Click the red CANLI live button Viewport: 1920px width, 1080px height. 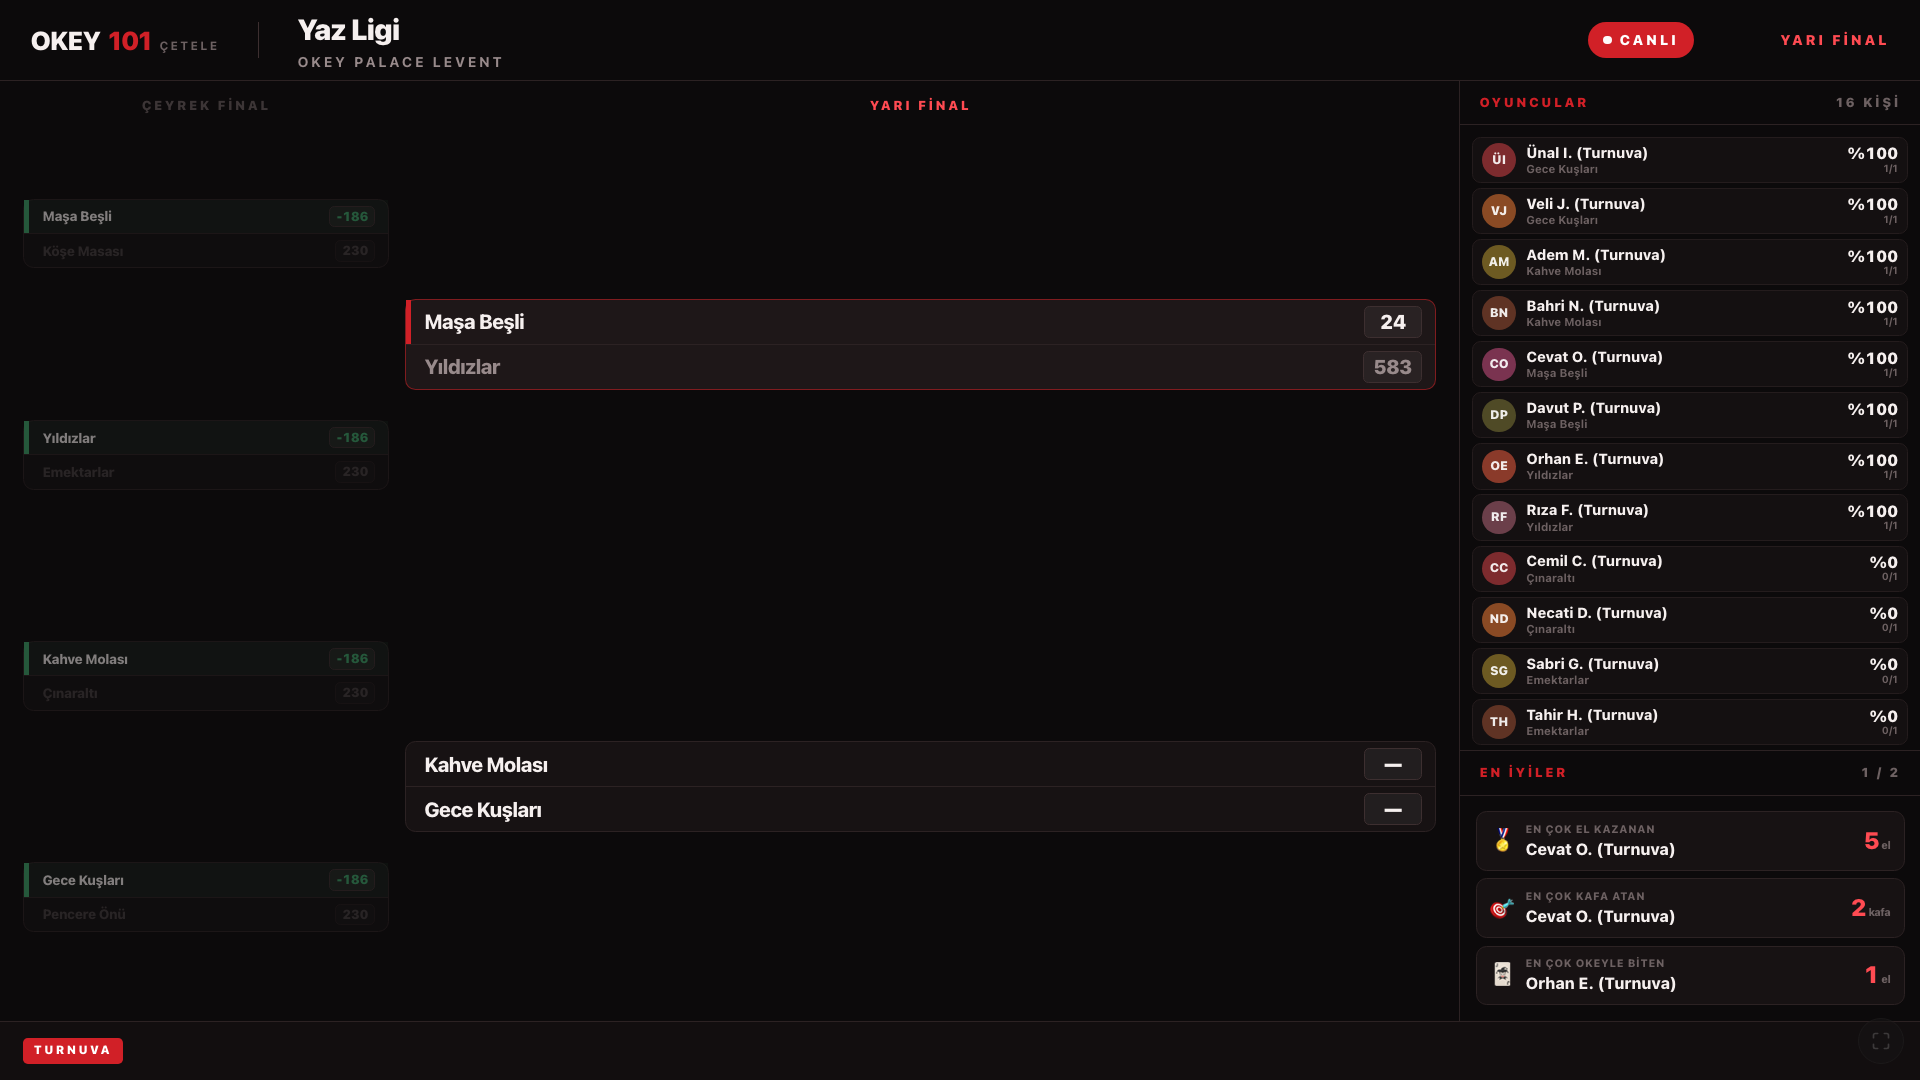pyautogui.click(x=1640, y=40)
